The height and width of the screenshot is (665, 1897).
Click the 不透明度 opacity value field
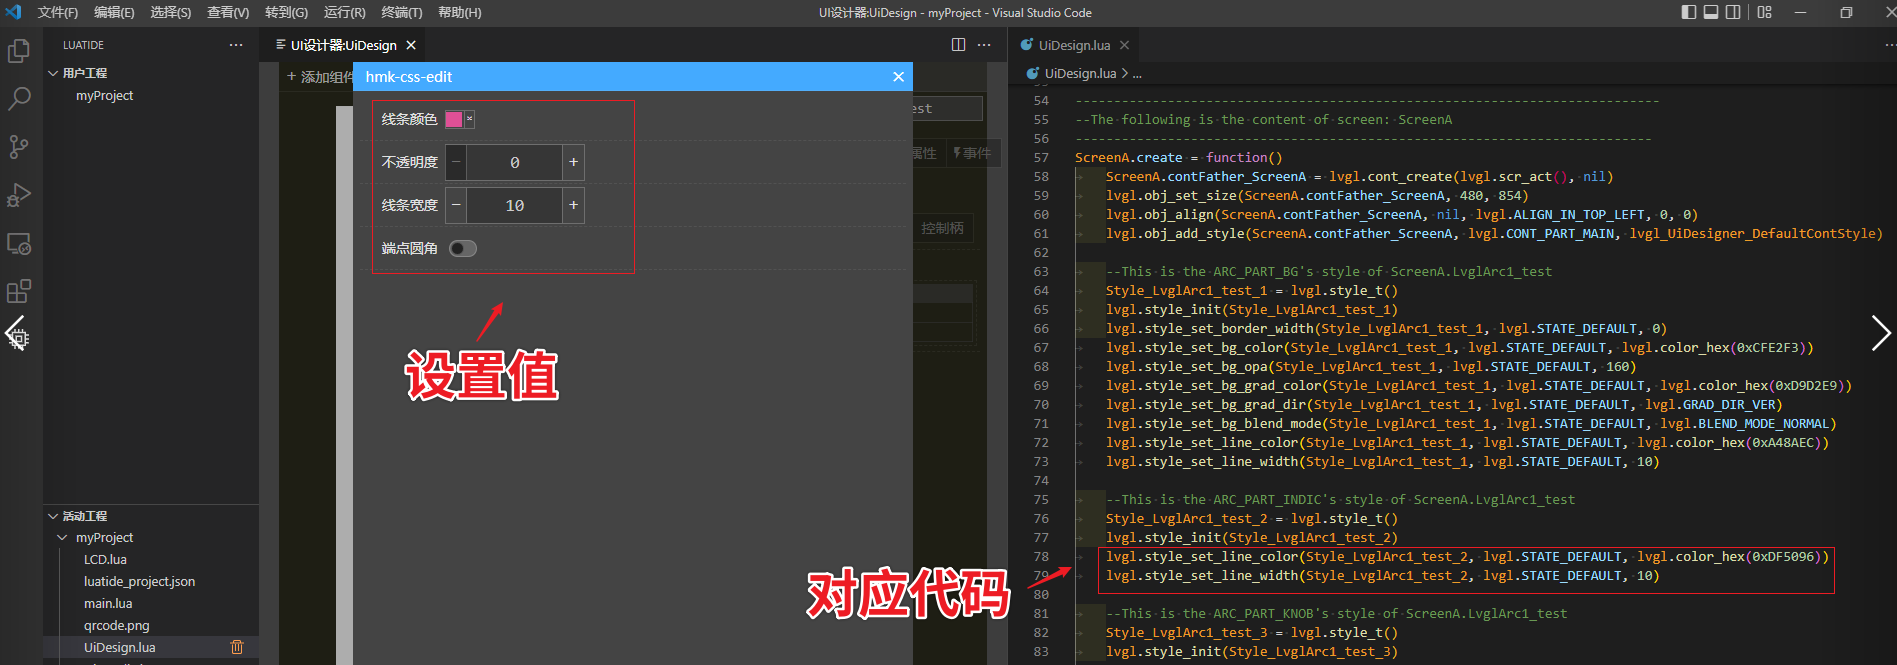click(514, 162)
